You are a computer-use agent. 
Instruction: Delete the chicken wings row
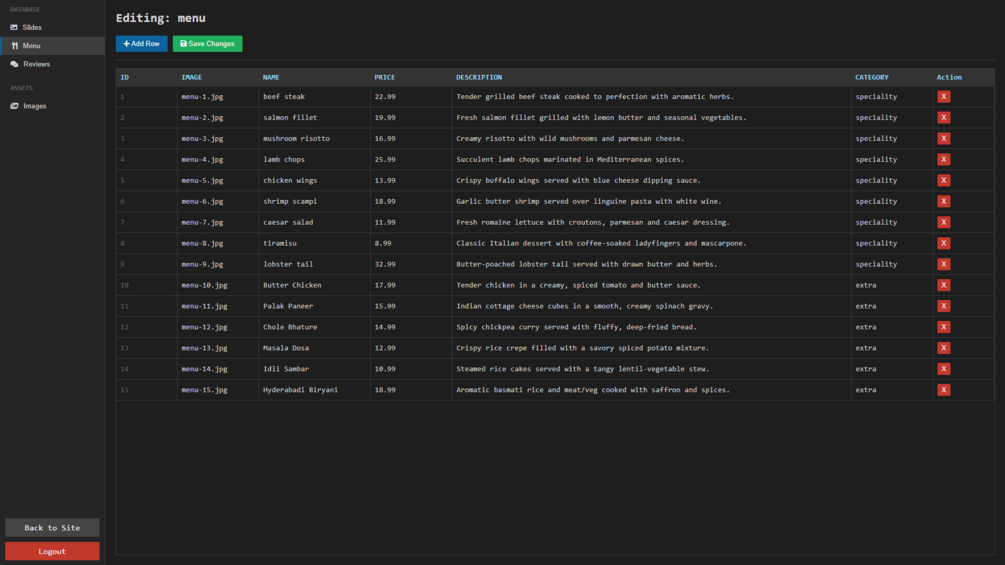tap(943, 181)
